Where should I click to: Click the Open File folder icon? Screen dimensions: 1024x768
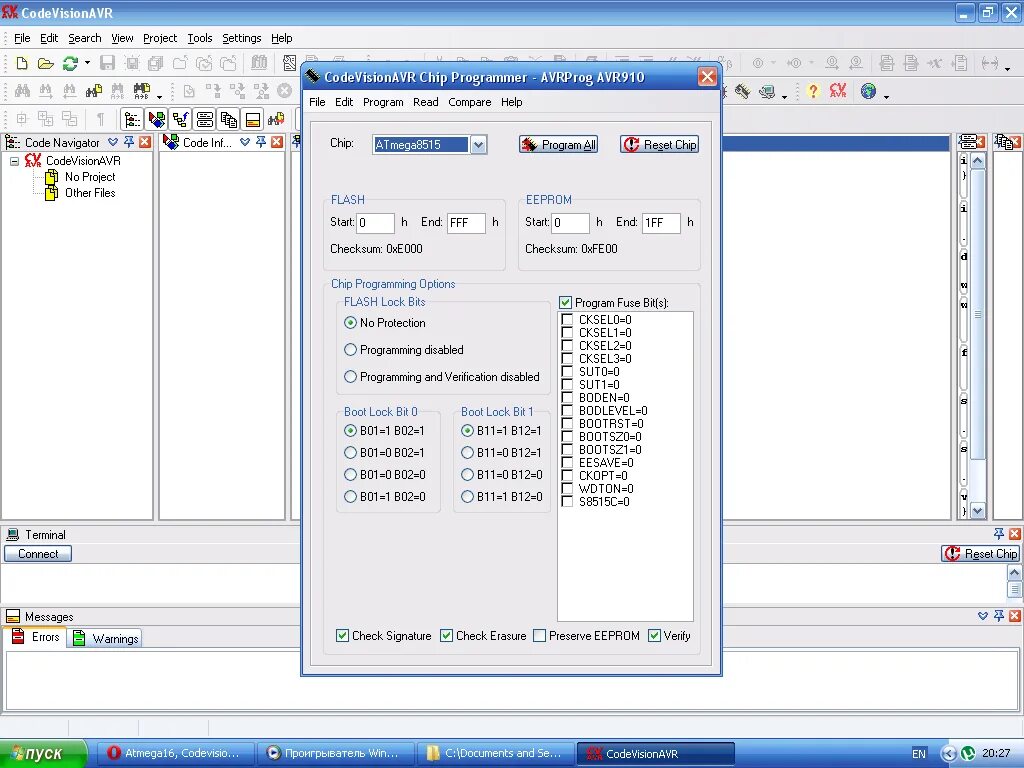tap(45, 63)
